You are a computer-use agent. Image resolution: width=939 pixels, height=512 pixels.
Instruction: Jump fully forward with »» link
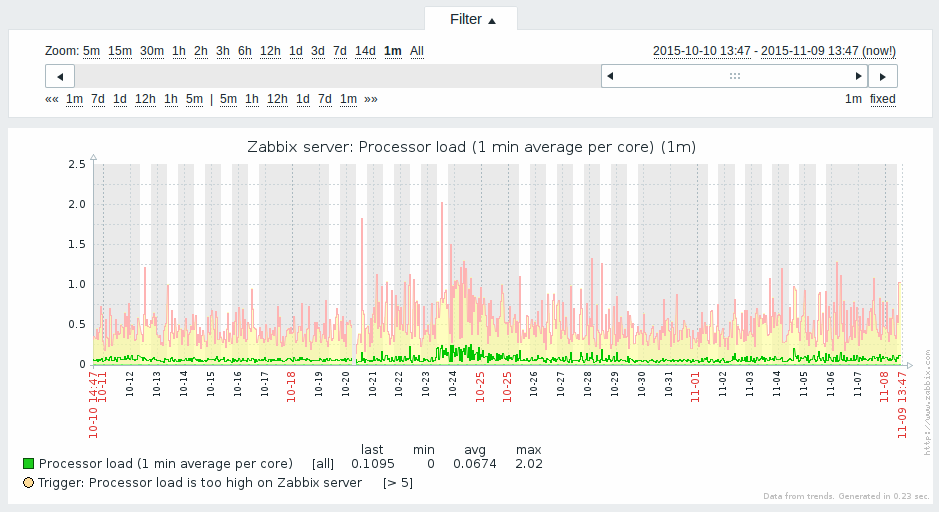click(x=371, y=99)
